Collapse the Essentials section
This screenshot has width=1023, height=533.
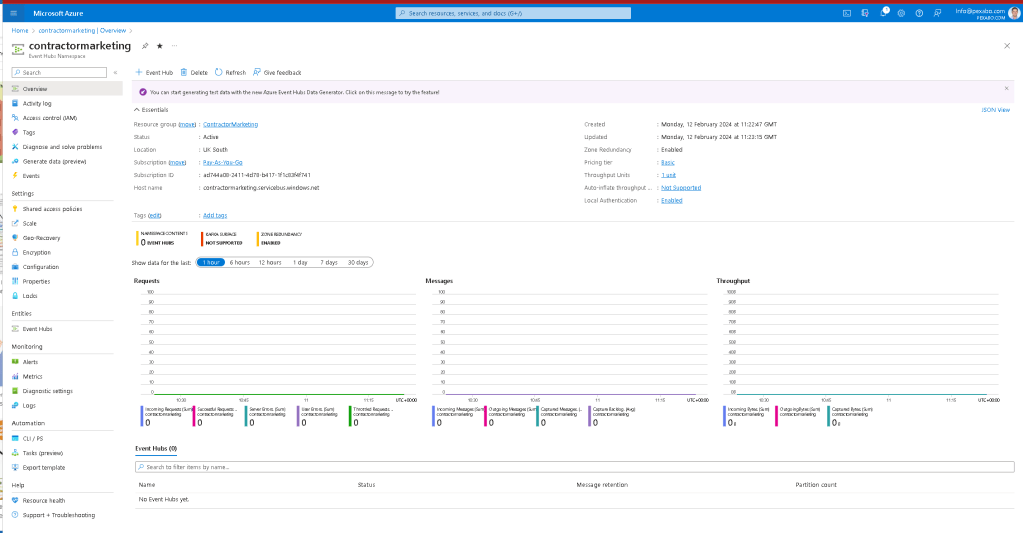click(151, 110)
